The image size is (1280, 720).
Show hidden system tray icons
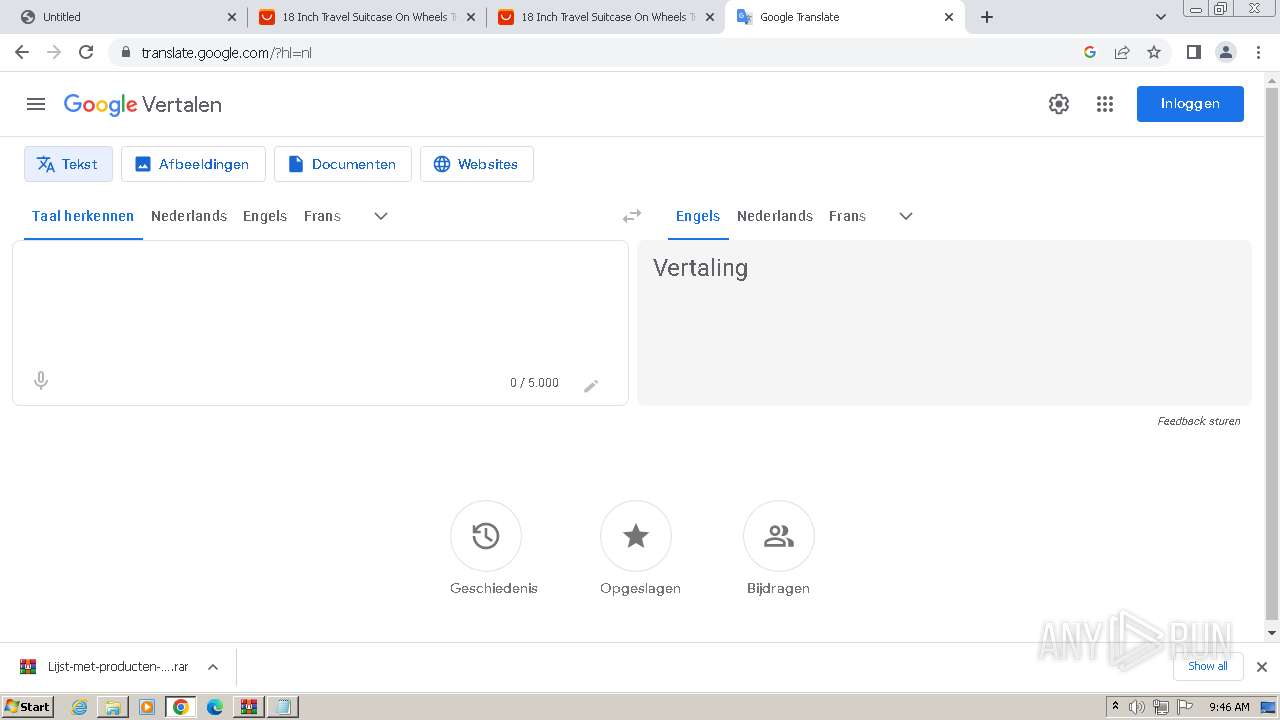1116,707
